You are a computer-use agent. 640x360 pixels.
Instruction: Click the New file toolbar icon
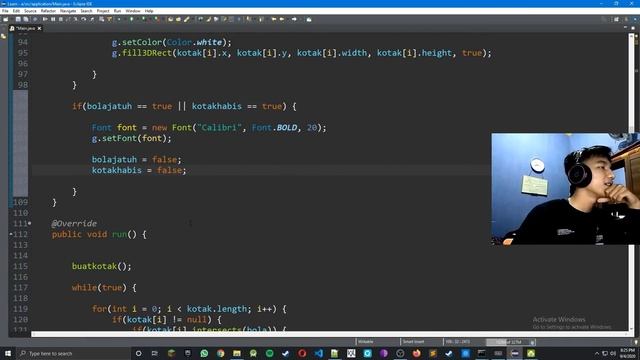tap(6, 19)
